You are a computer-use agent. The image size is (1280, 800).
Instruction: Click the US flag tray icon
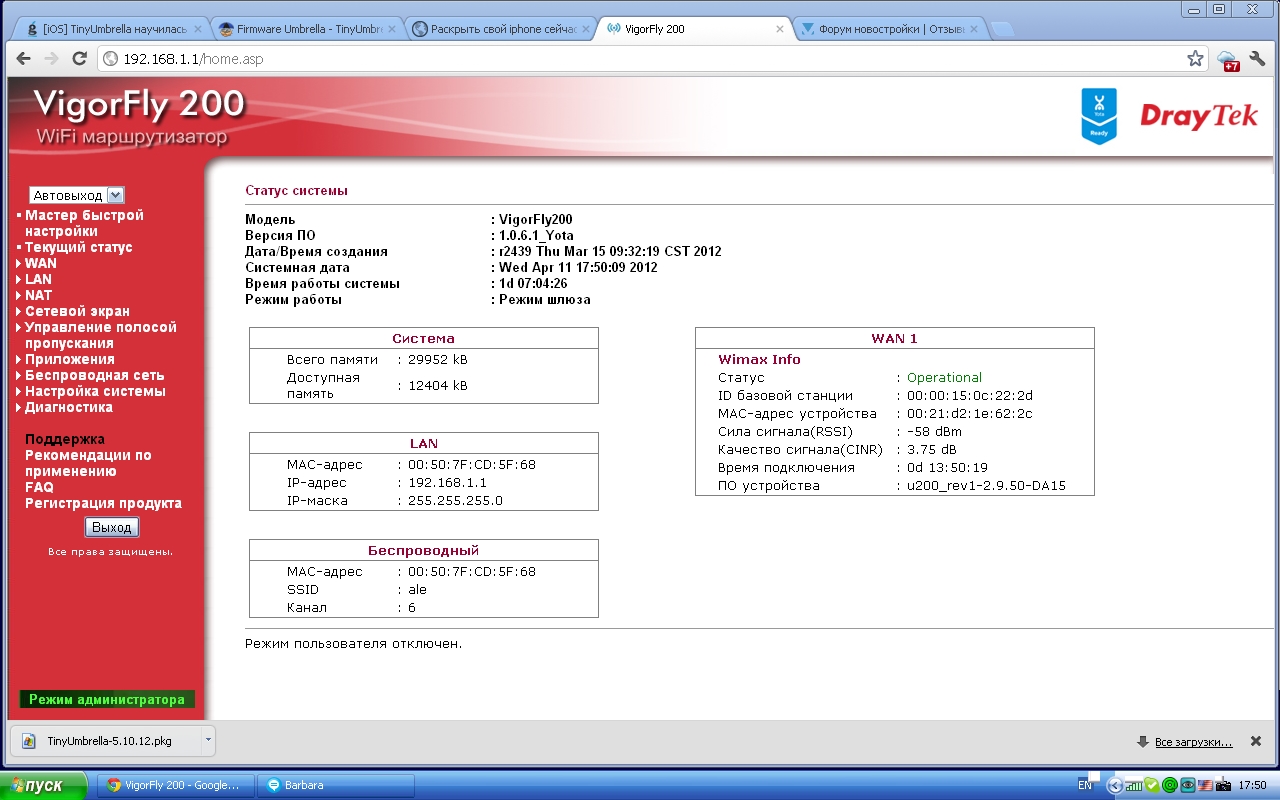click(x=1205, y=785)
